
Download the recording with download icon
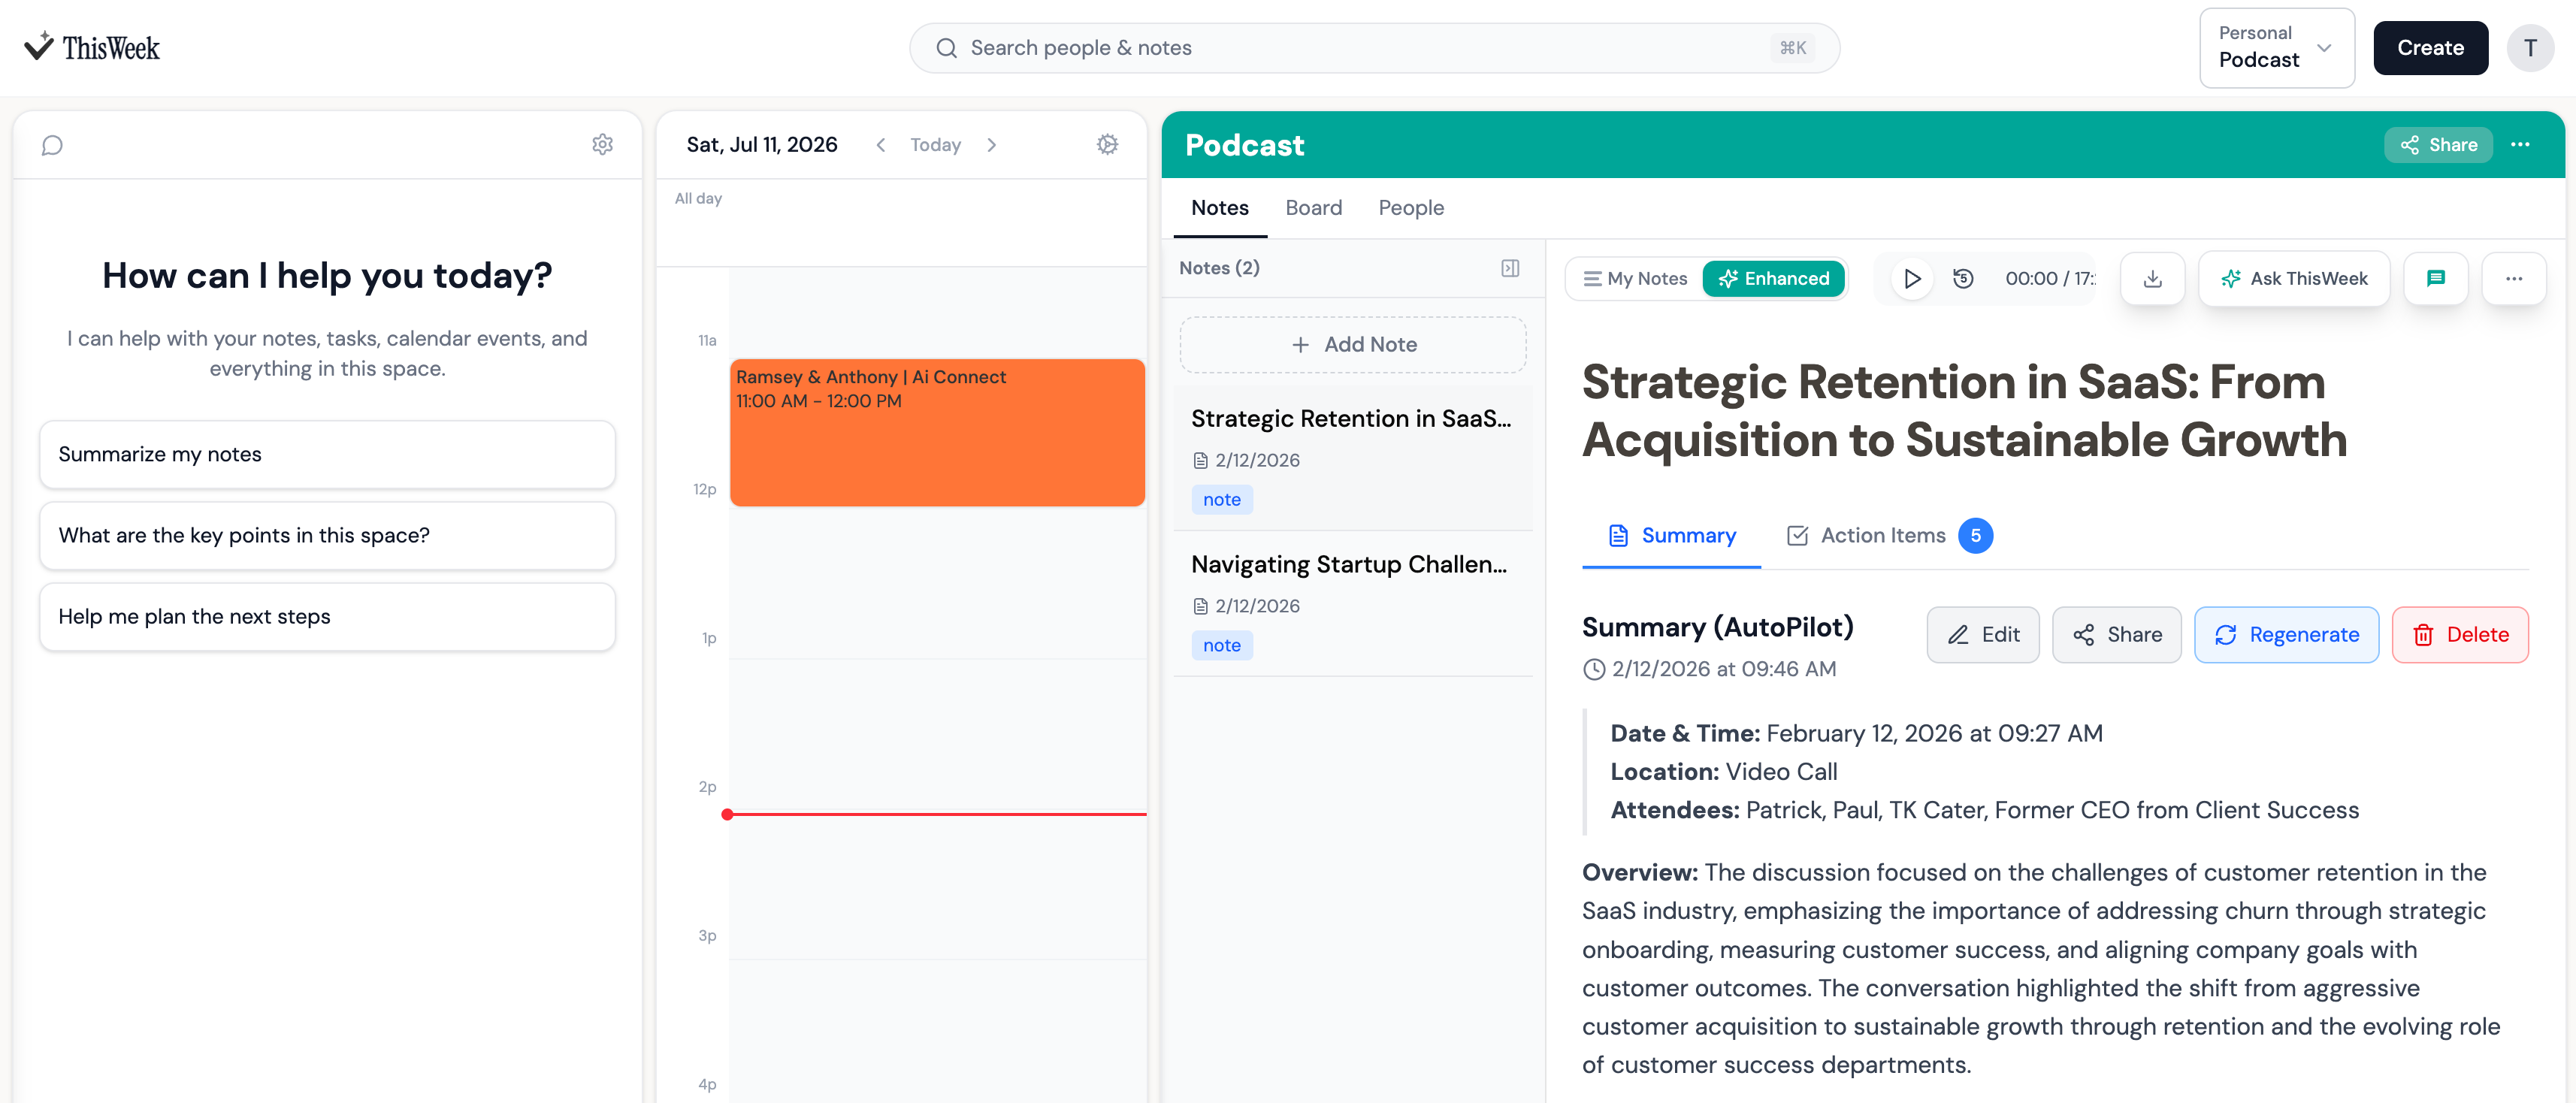tap(2152, 279)
